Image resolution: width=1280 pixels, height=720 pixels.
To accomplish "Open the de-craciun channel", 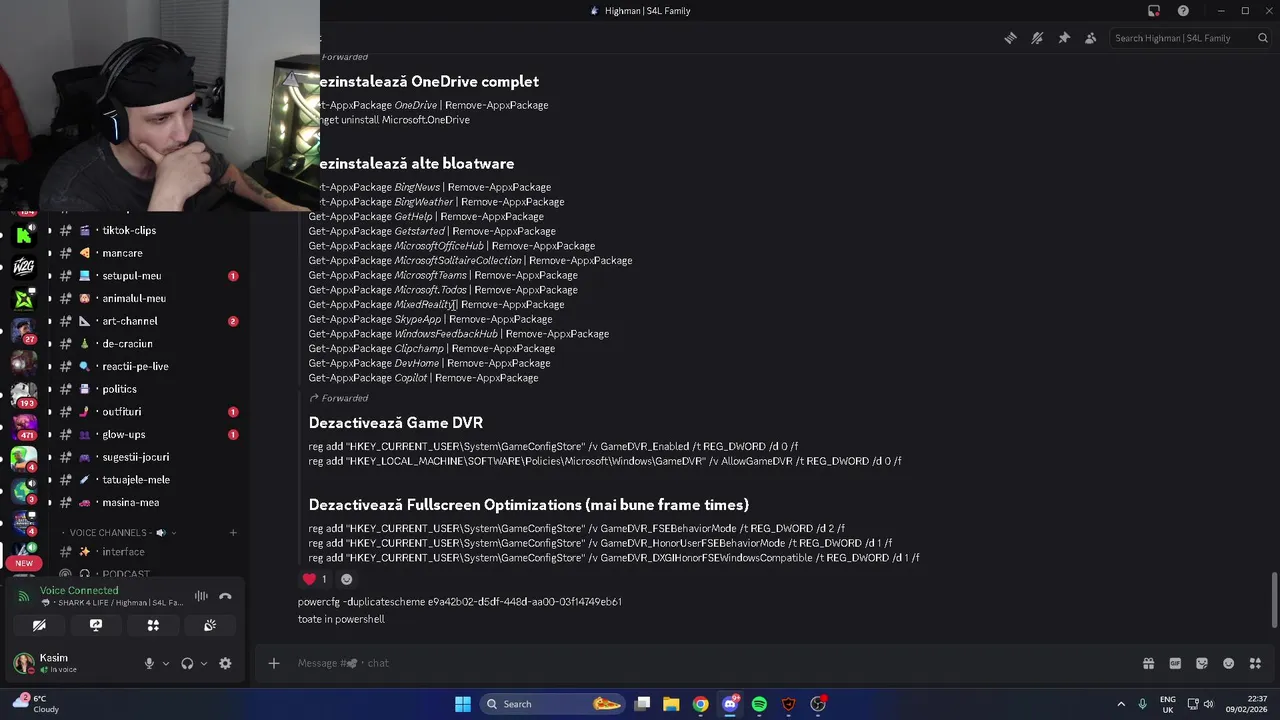I will click(127, 344).
